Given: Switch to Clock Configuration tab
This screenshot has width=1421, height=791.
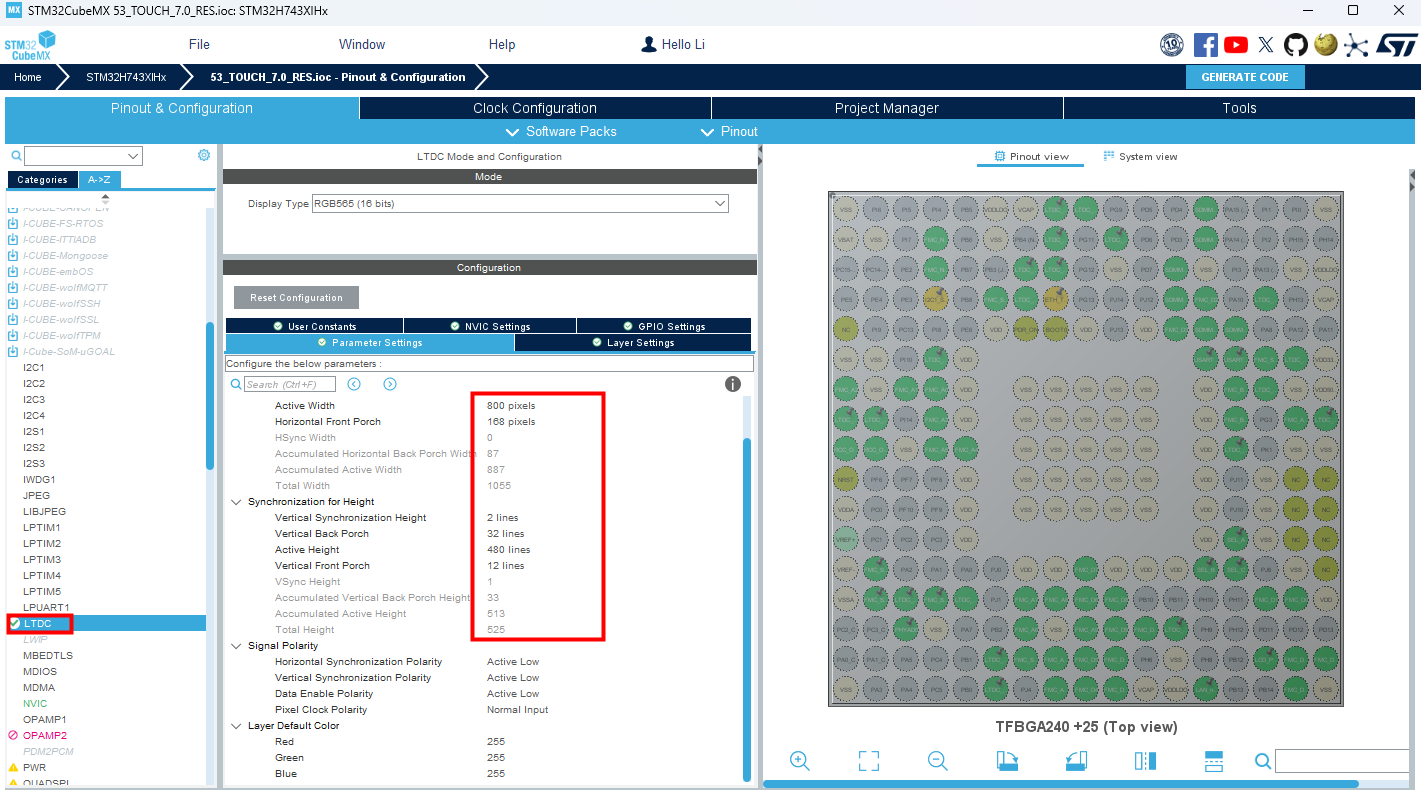Looking at the screenshot, I should 535,108.
